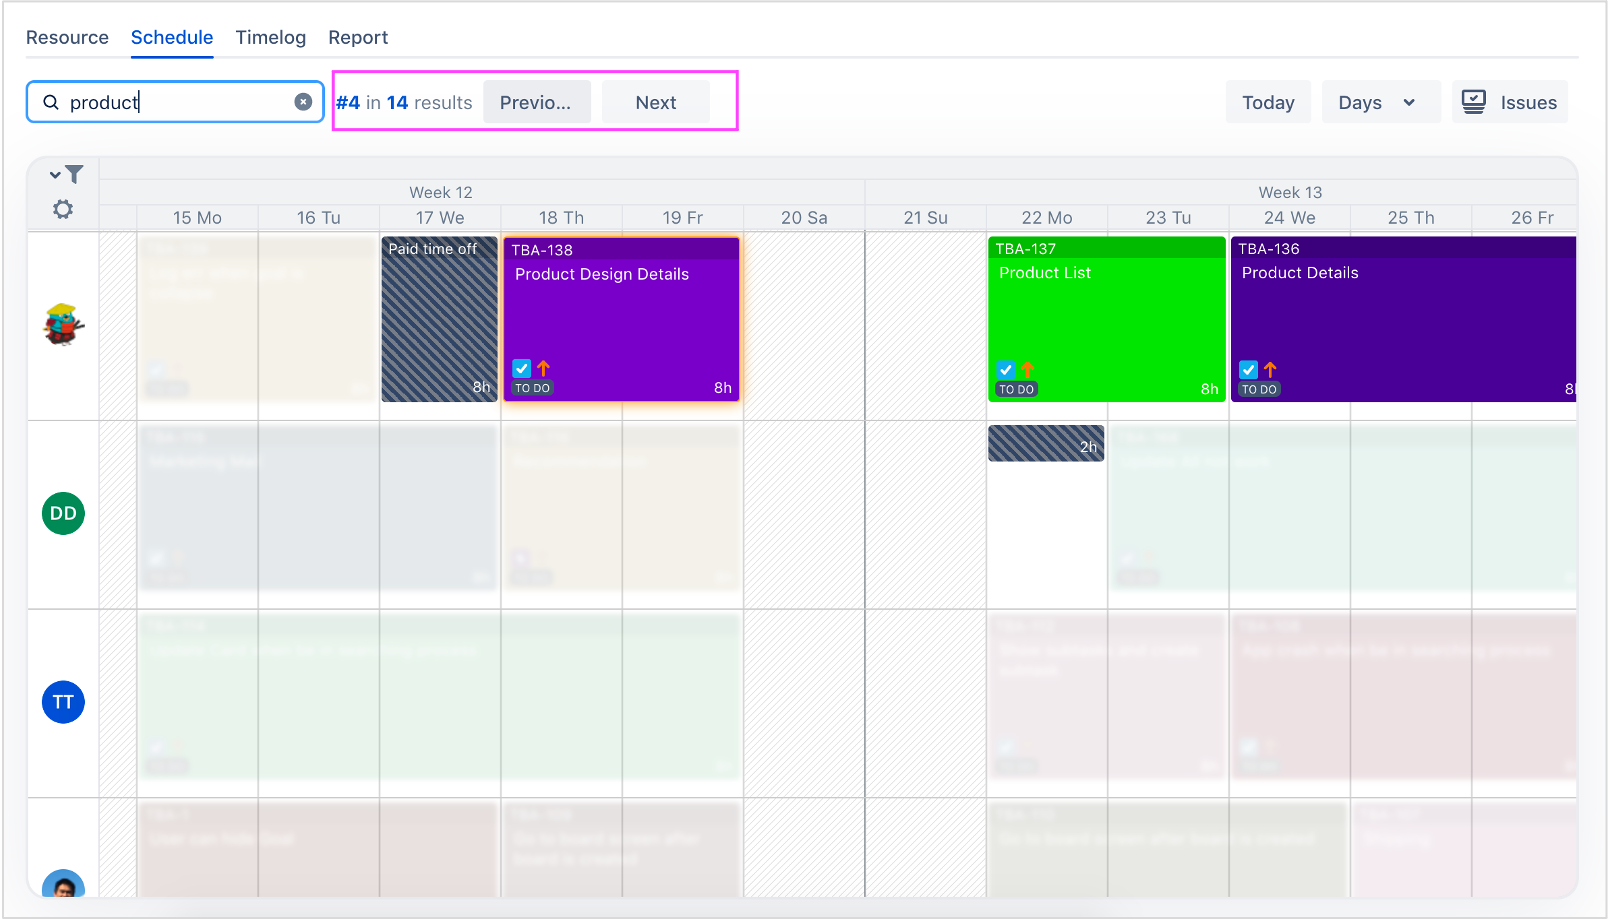Click the DD user avatar

tap(63, 513)
